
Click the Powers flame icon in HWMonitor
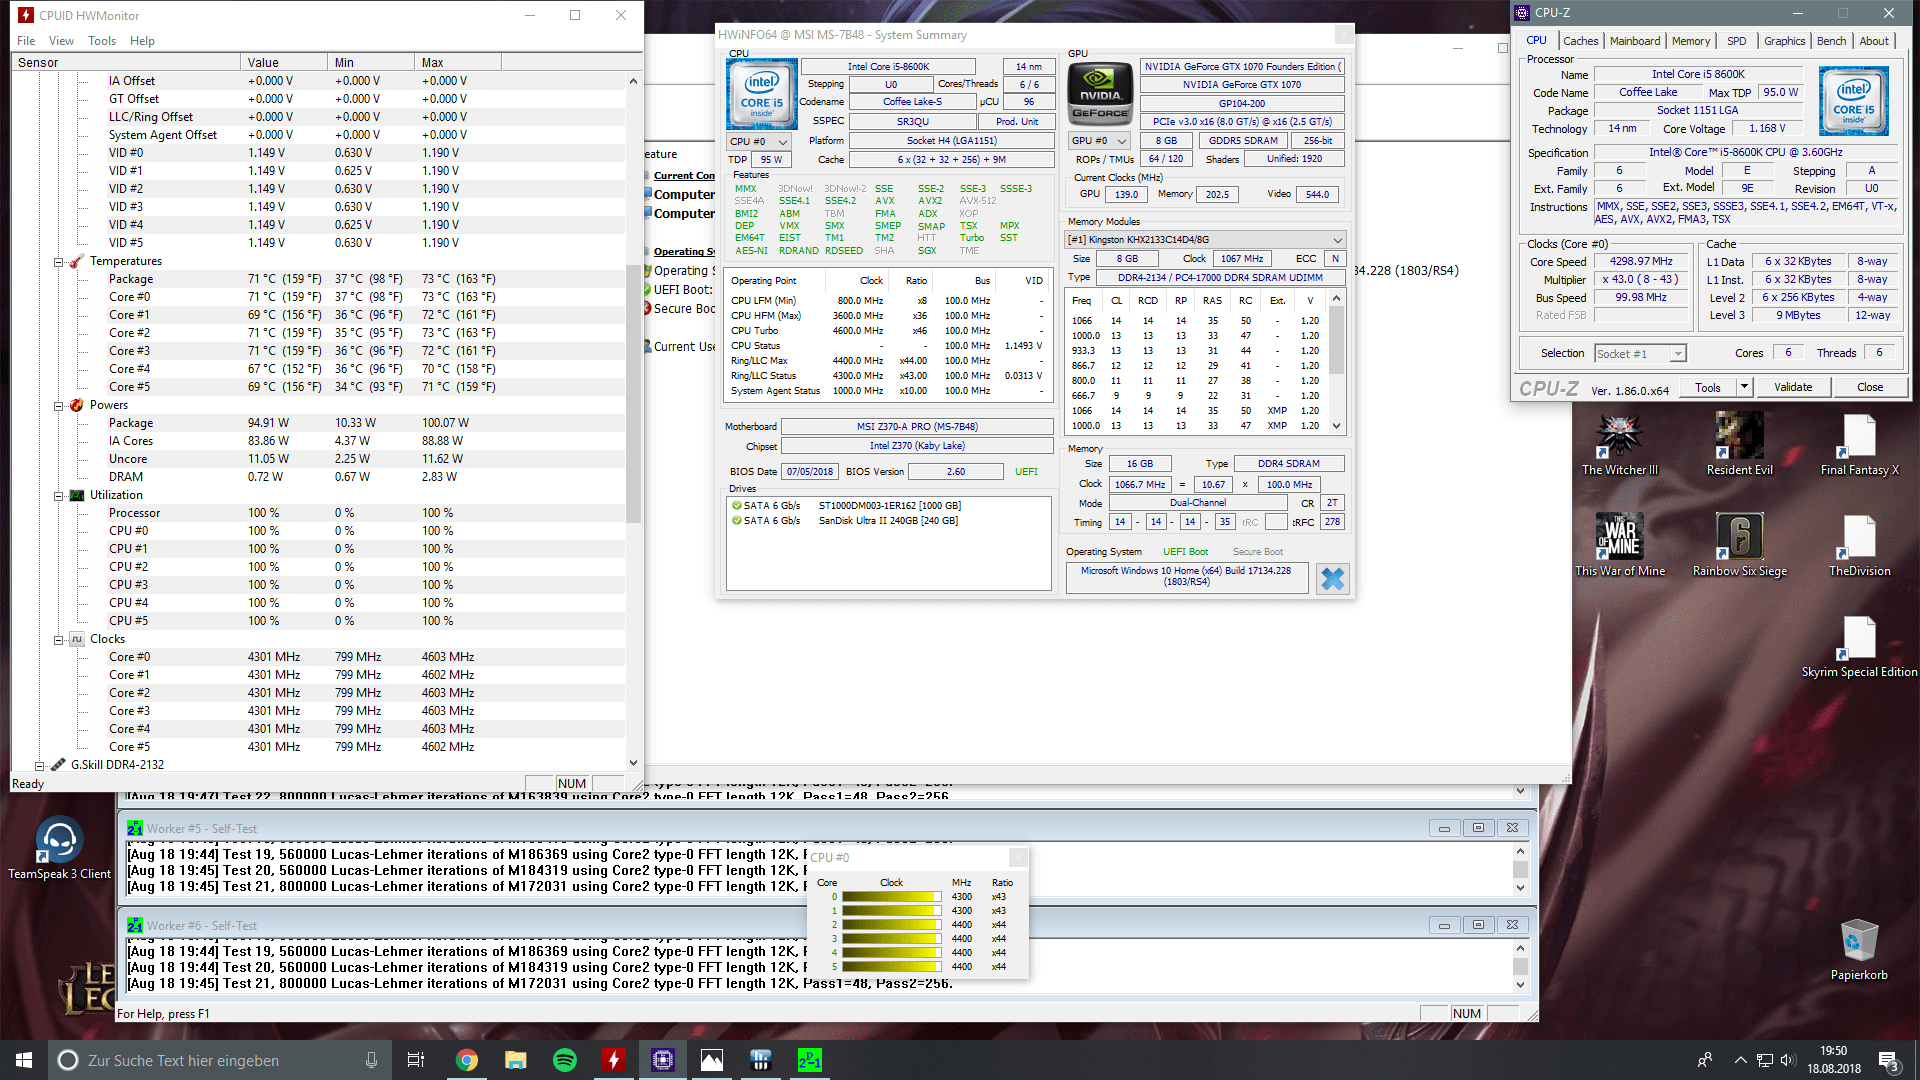[76, 405]
